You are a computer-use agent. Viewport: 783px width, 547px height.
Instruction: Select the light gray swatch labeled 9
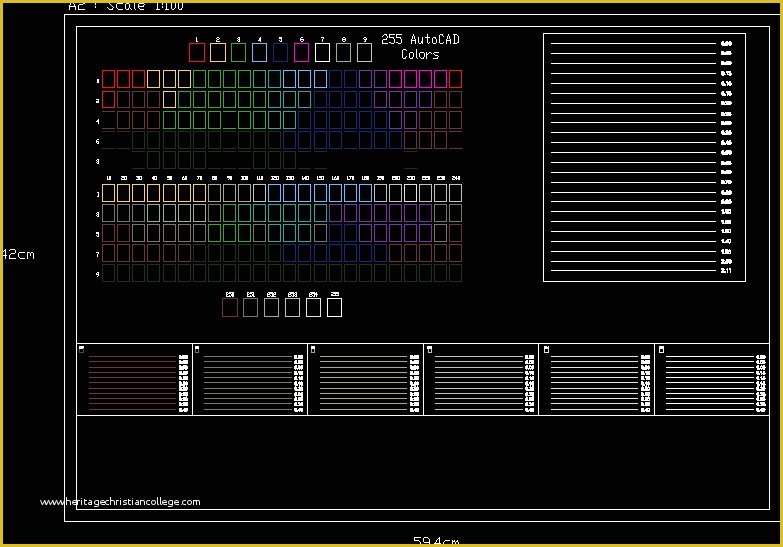(x=365, y=52)
